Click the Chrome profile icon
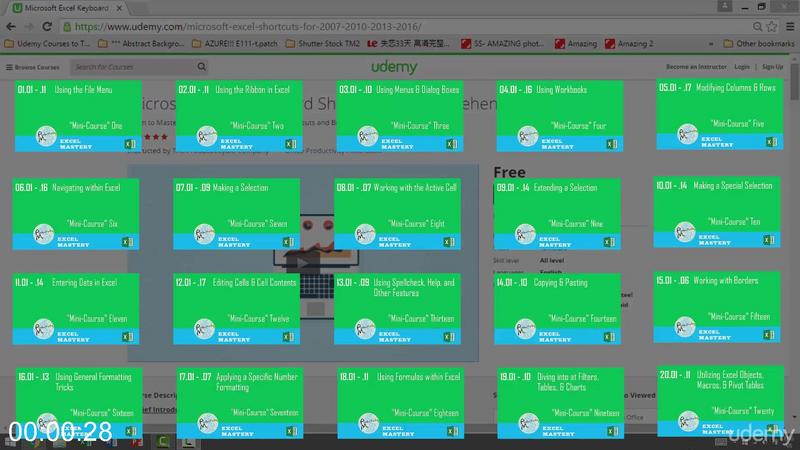800x450 pixels. [724, 6]
